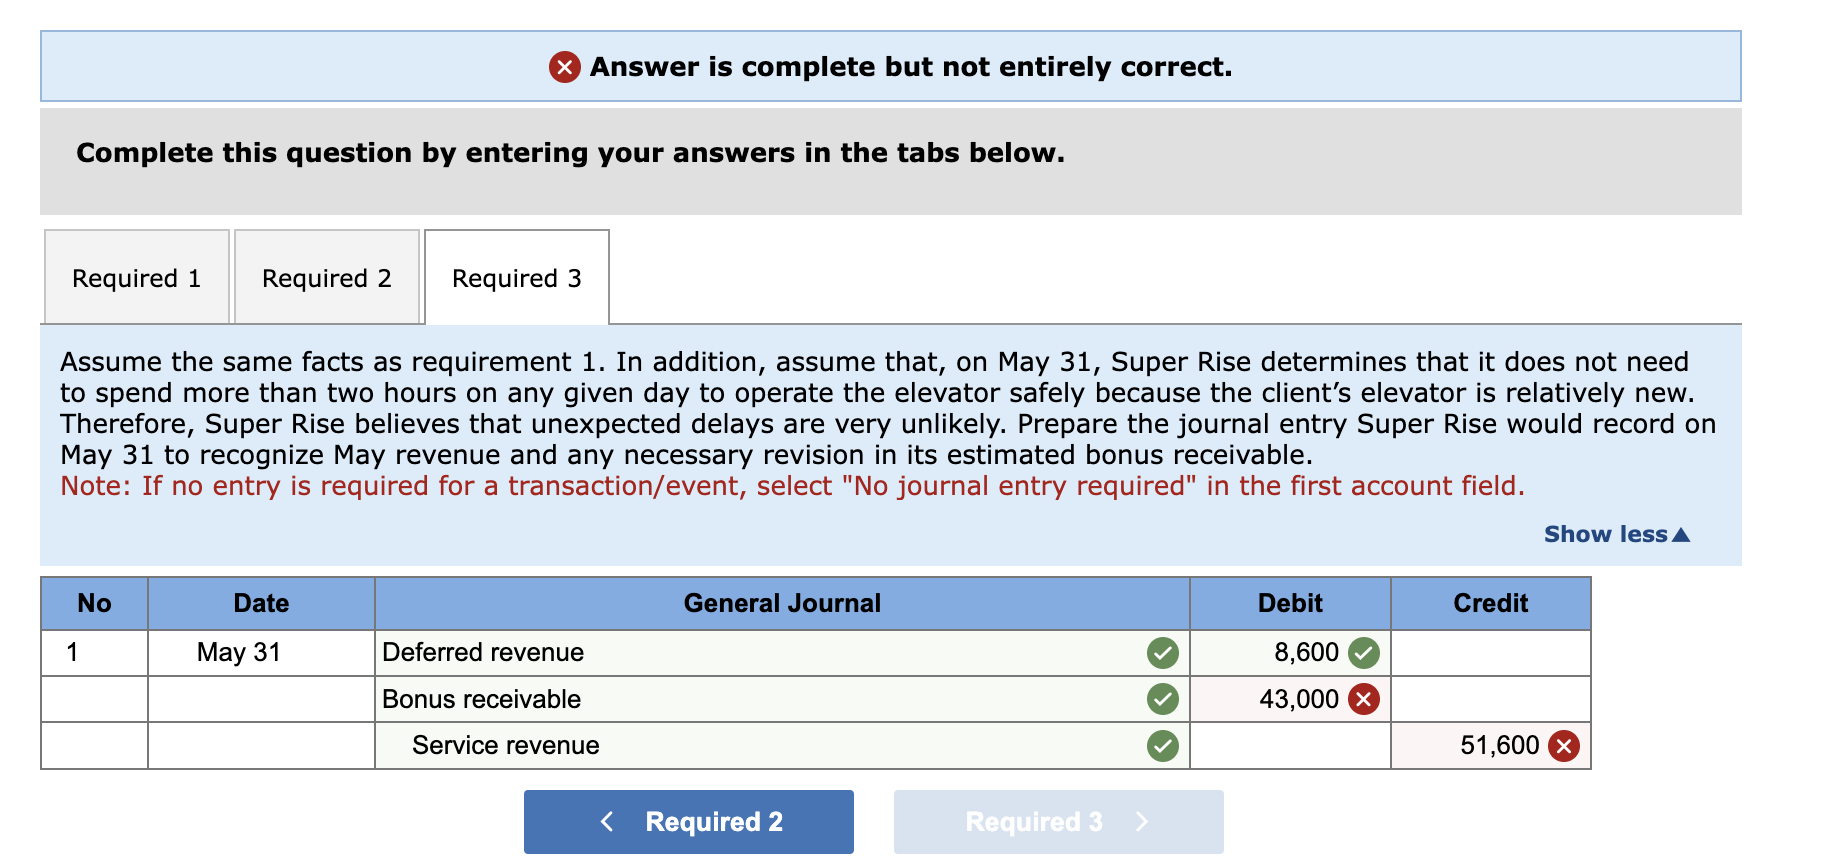Viewport: 1828px width, 866px height.
Task: Click the disabled Required 3 navigation button
Action: tap(1057, 821)
